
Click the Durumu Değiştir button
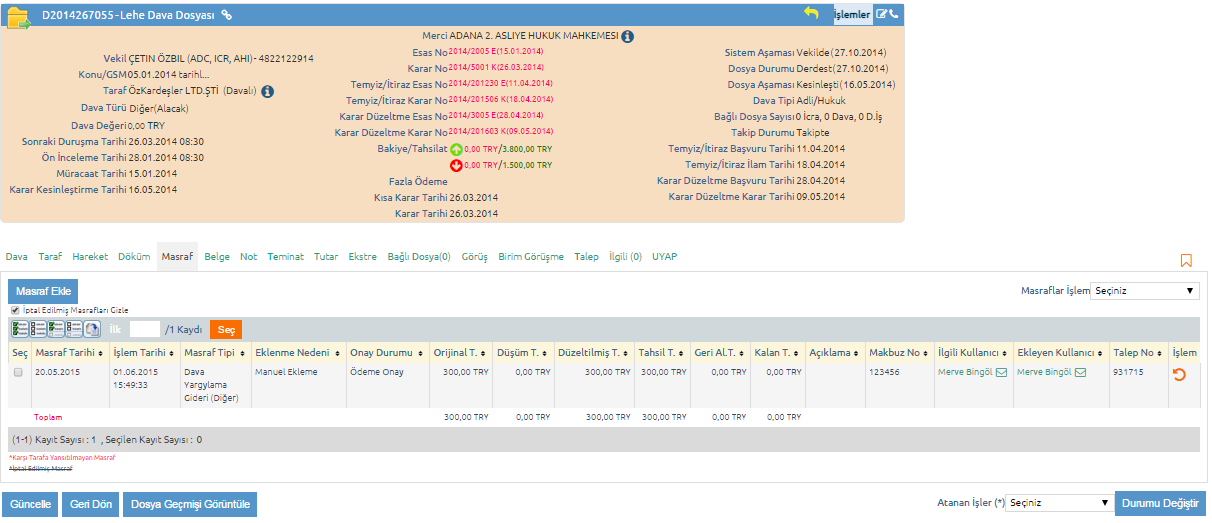(1160, 503)
